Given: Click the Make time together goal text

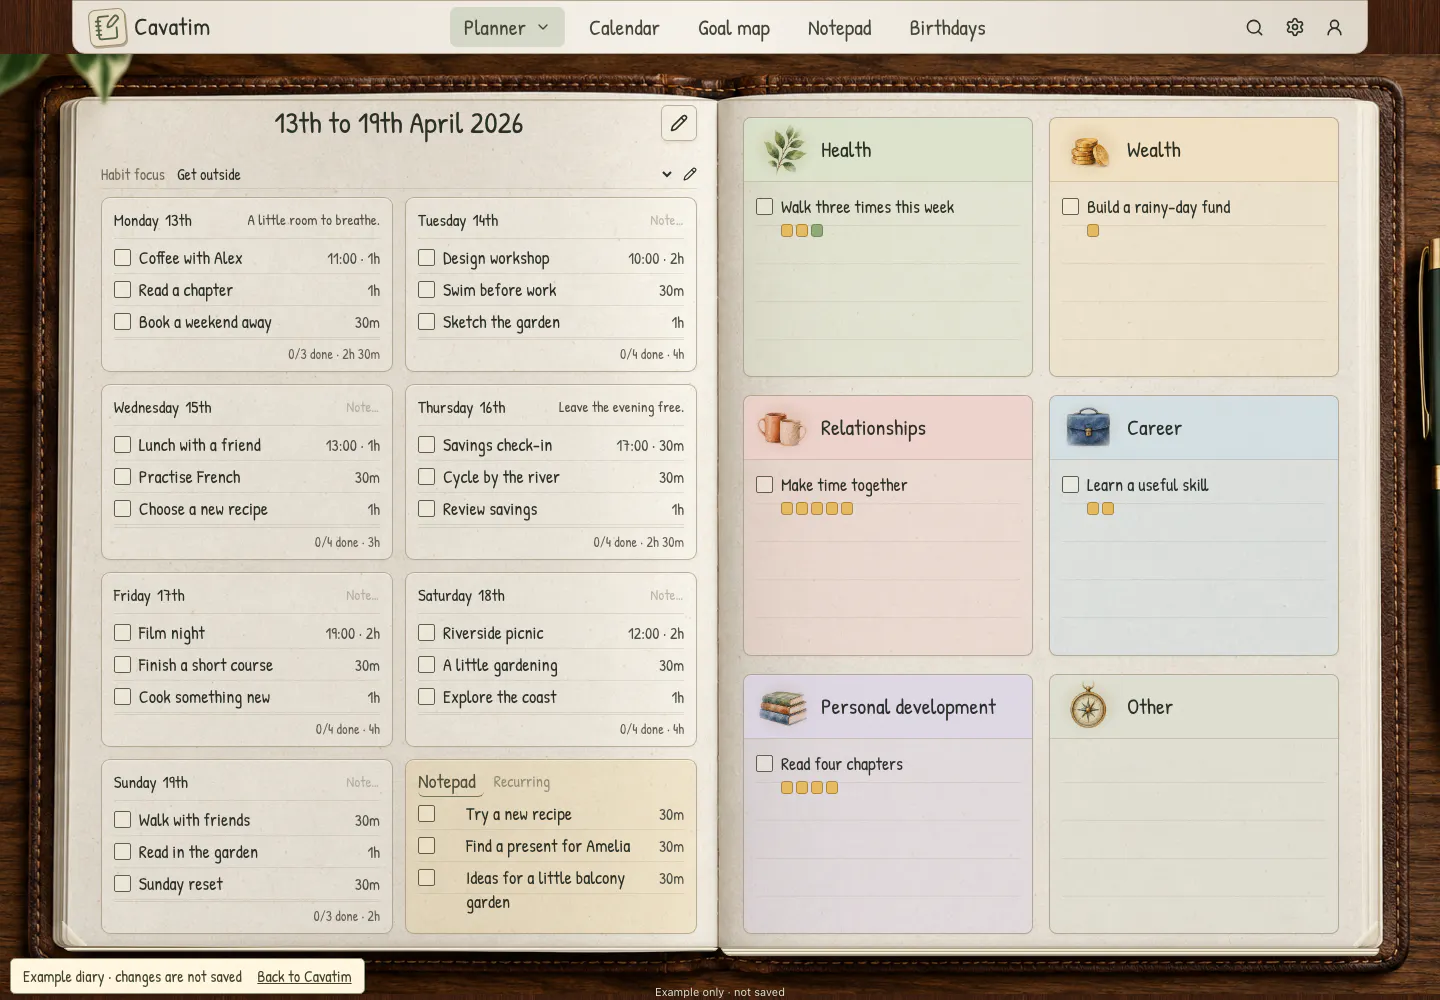Looking at the screenshot, I should click(x=844, y=485).
